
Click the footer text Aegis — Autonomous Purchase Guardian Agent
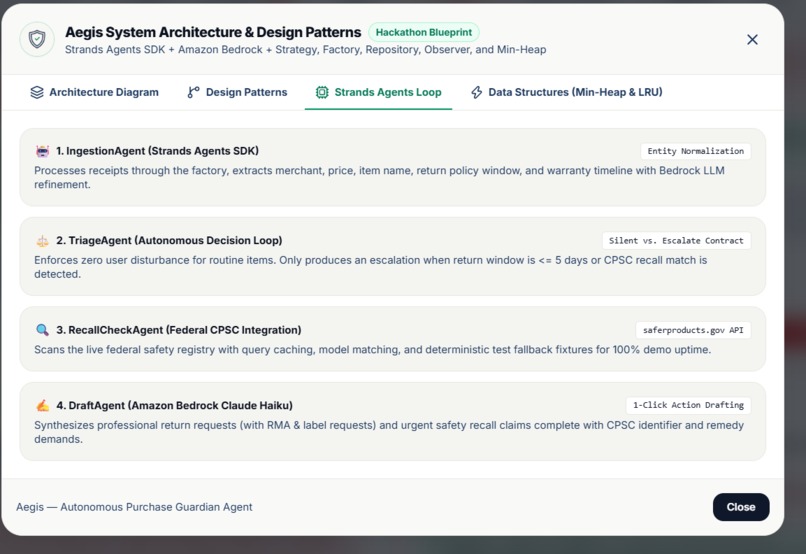pyautogui.click(x=134, y=507)
